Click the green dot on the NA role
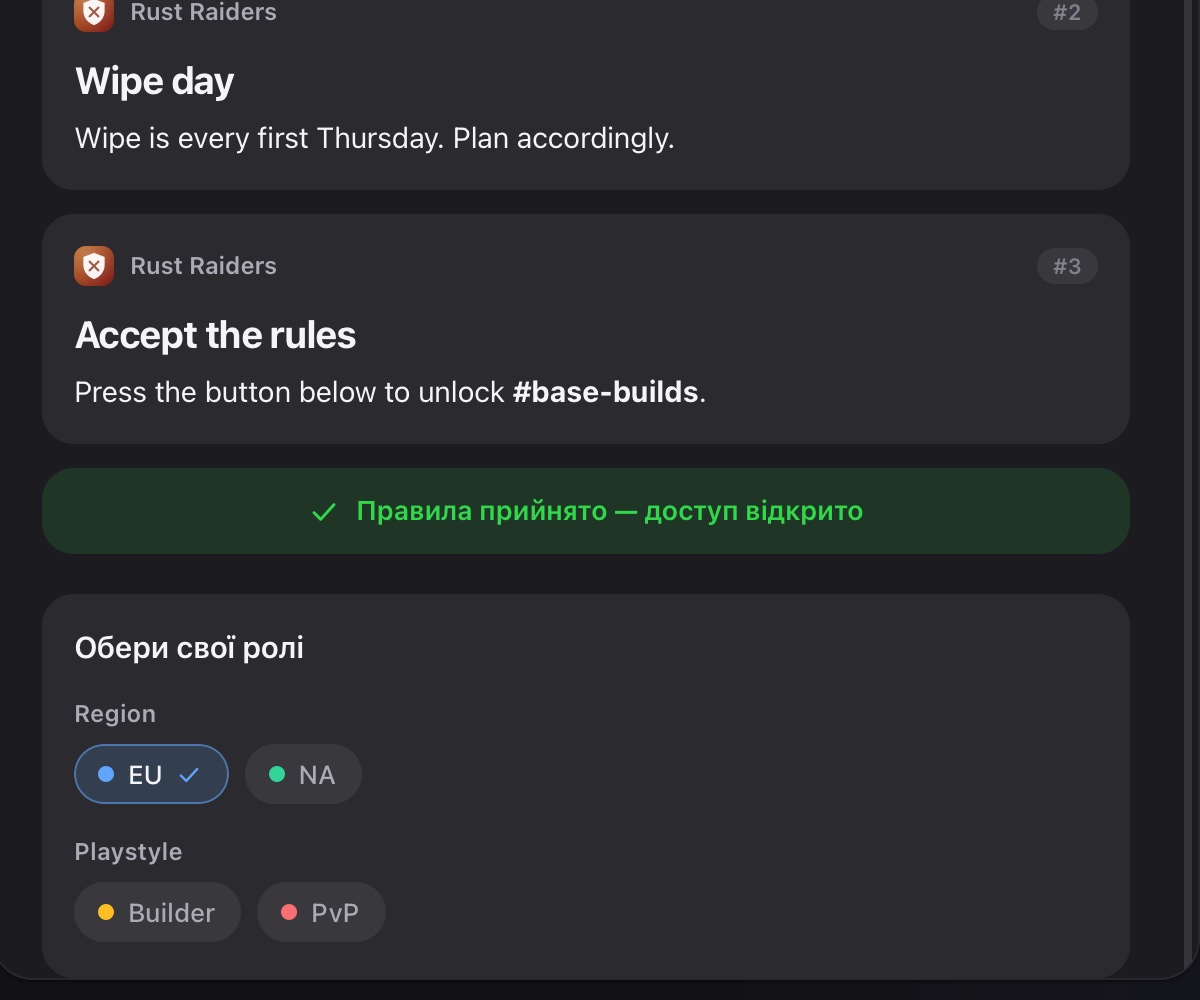This screenshot has height=1000, width=1200. (x=277, y=774)
